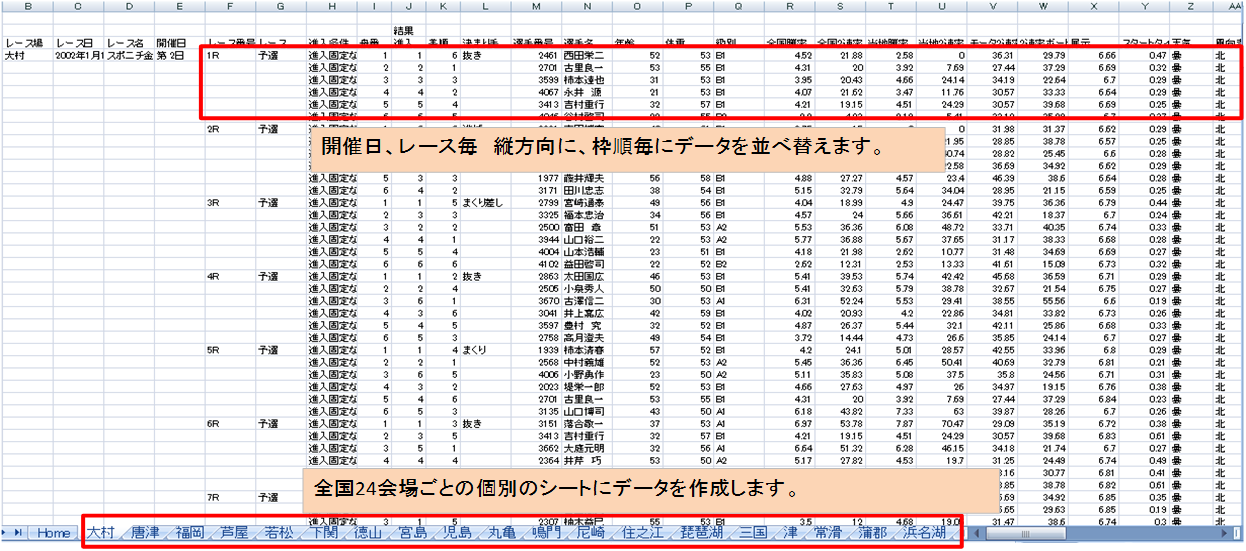The width and height of the screenshot is (1246, 551).
Task: Click the レース日 header cell
Action: coord(76,44)
